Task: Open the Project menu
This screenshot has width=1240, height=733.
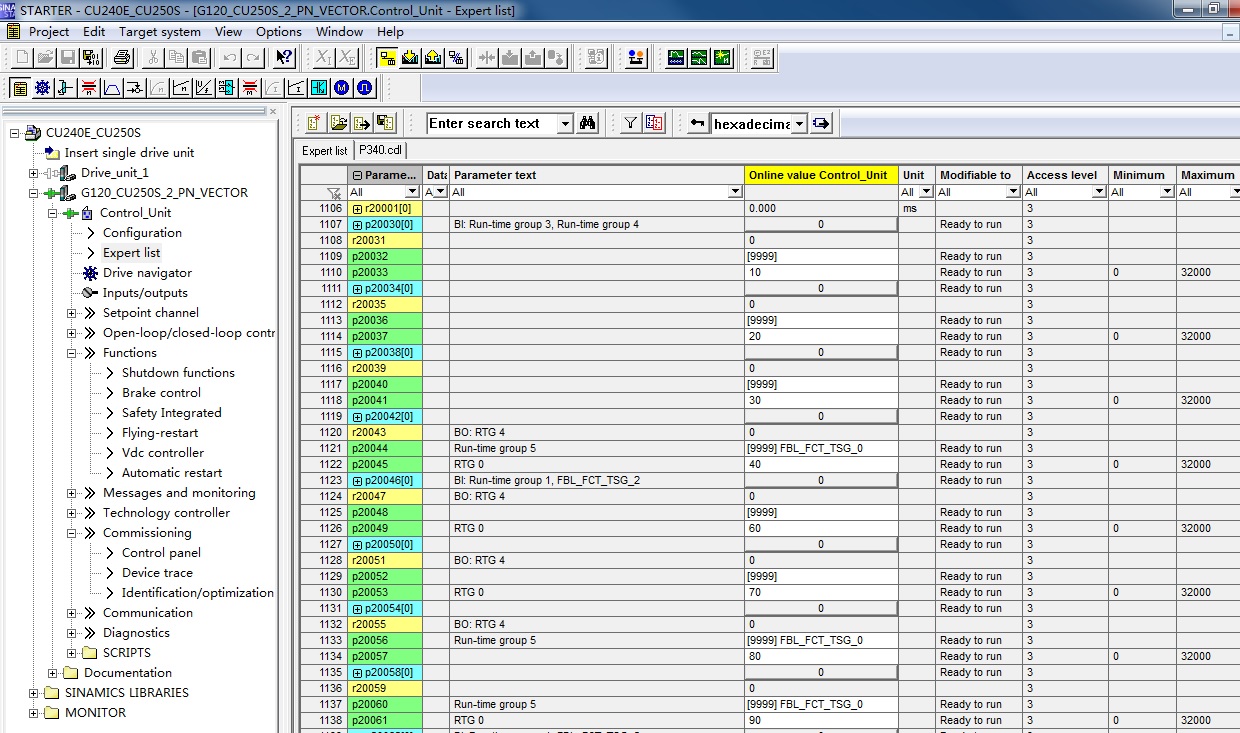Action: tap(49, 31)
